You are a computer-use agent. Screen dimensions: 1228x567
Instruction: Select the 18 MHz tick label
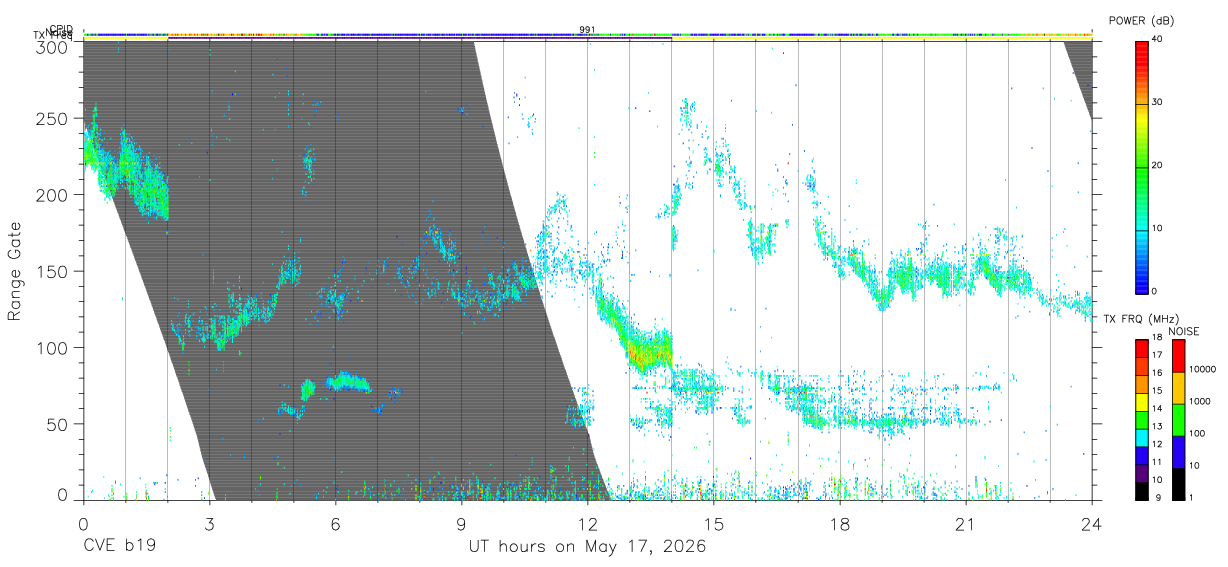coord(1158,338)
